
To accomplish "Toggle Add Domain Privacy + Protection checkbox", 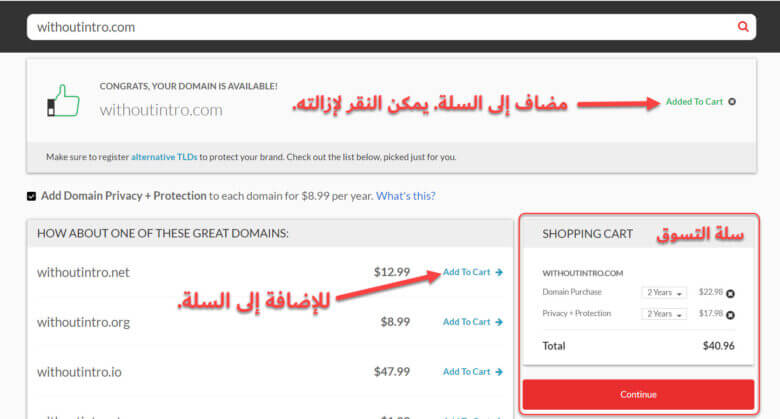I will pos(31,196).
